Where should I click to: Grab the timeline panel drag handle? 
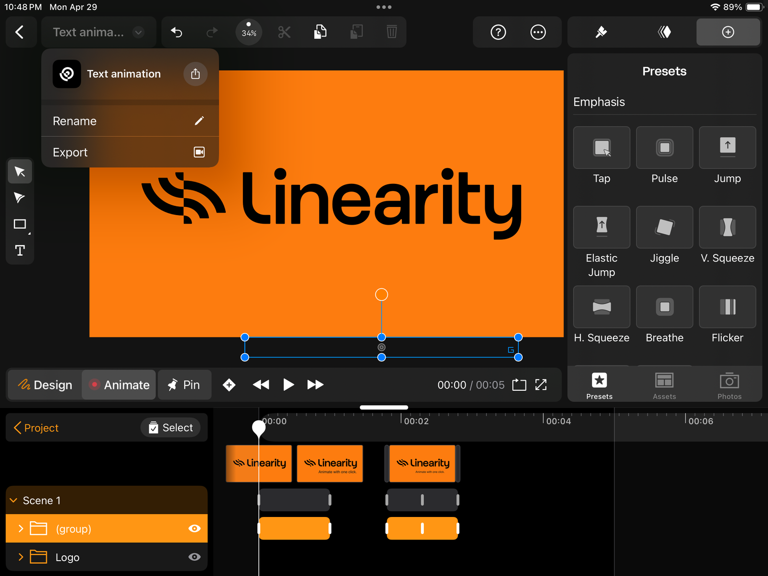point(384,407)
